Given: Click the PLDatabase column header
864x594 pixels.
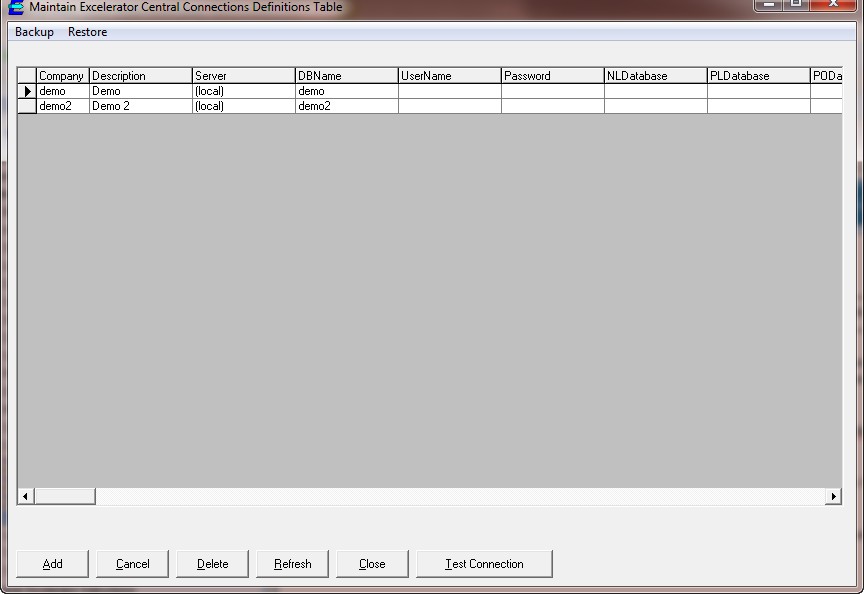Looking at the screenshot, I should [x=759, y=76].
